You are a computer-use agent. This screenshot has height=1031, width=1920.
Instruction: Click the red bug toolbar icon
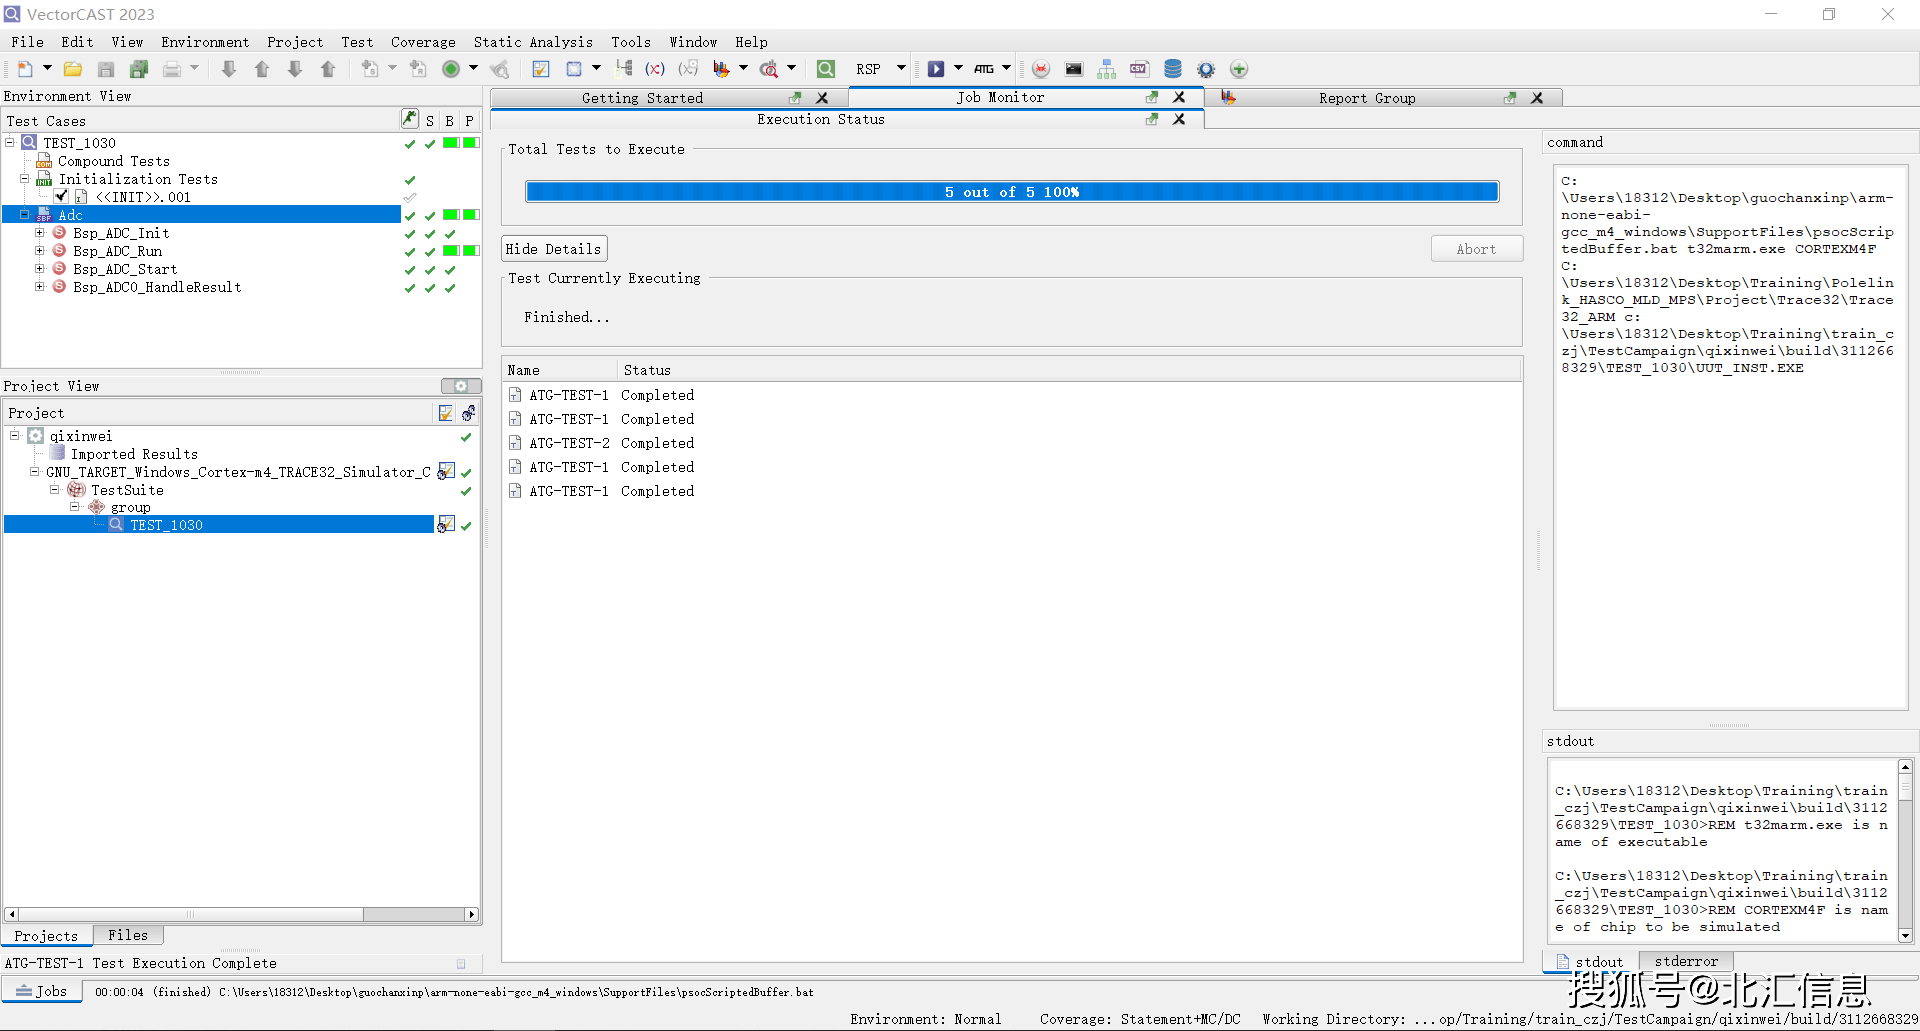click(x=1041, y=69)
